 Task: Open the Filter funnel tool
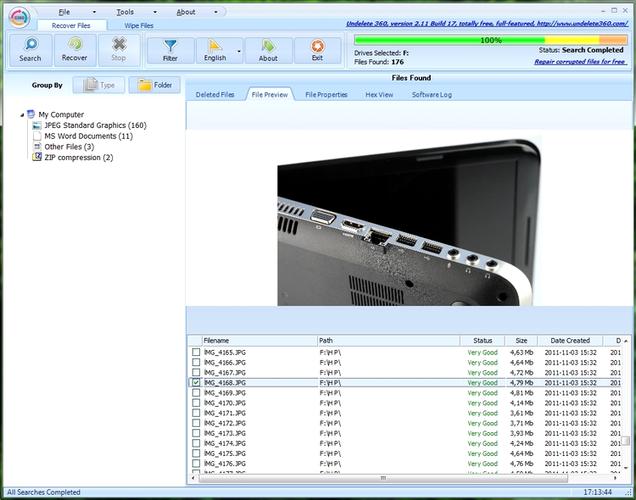tap(170, 46)
